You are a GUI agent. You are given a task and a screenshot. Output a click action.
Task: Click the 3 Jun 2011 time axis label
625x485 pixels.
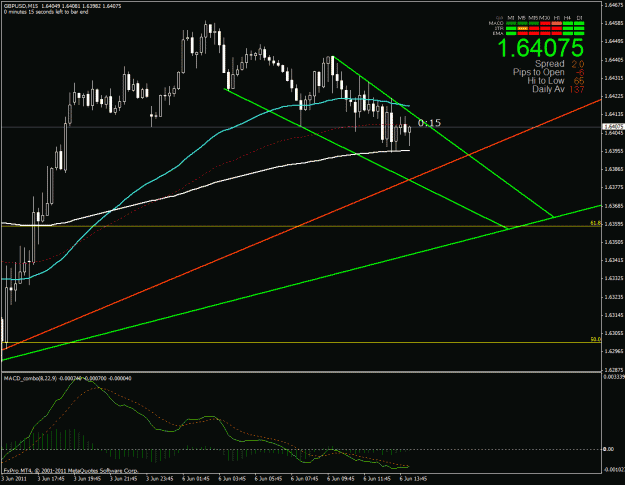pyautogui.click(x=14, y=479)
